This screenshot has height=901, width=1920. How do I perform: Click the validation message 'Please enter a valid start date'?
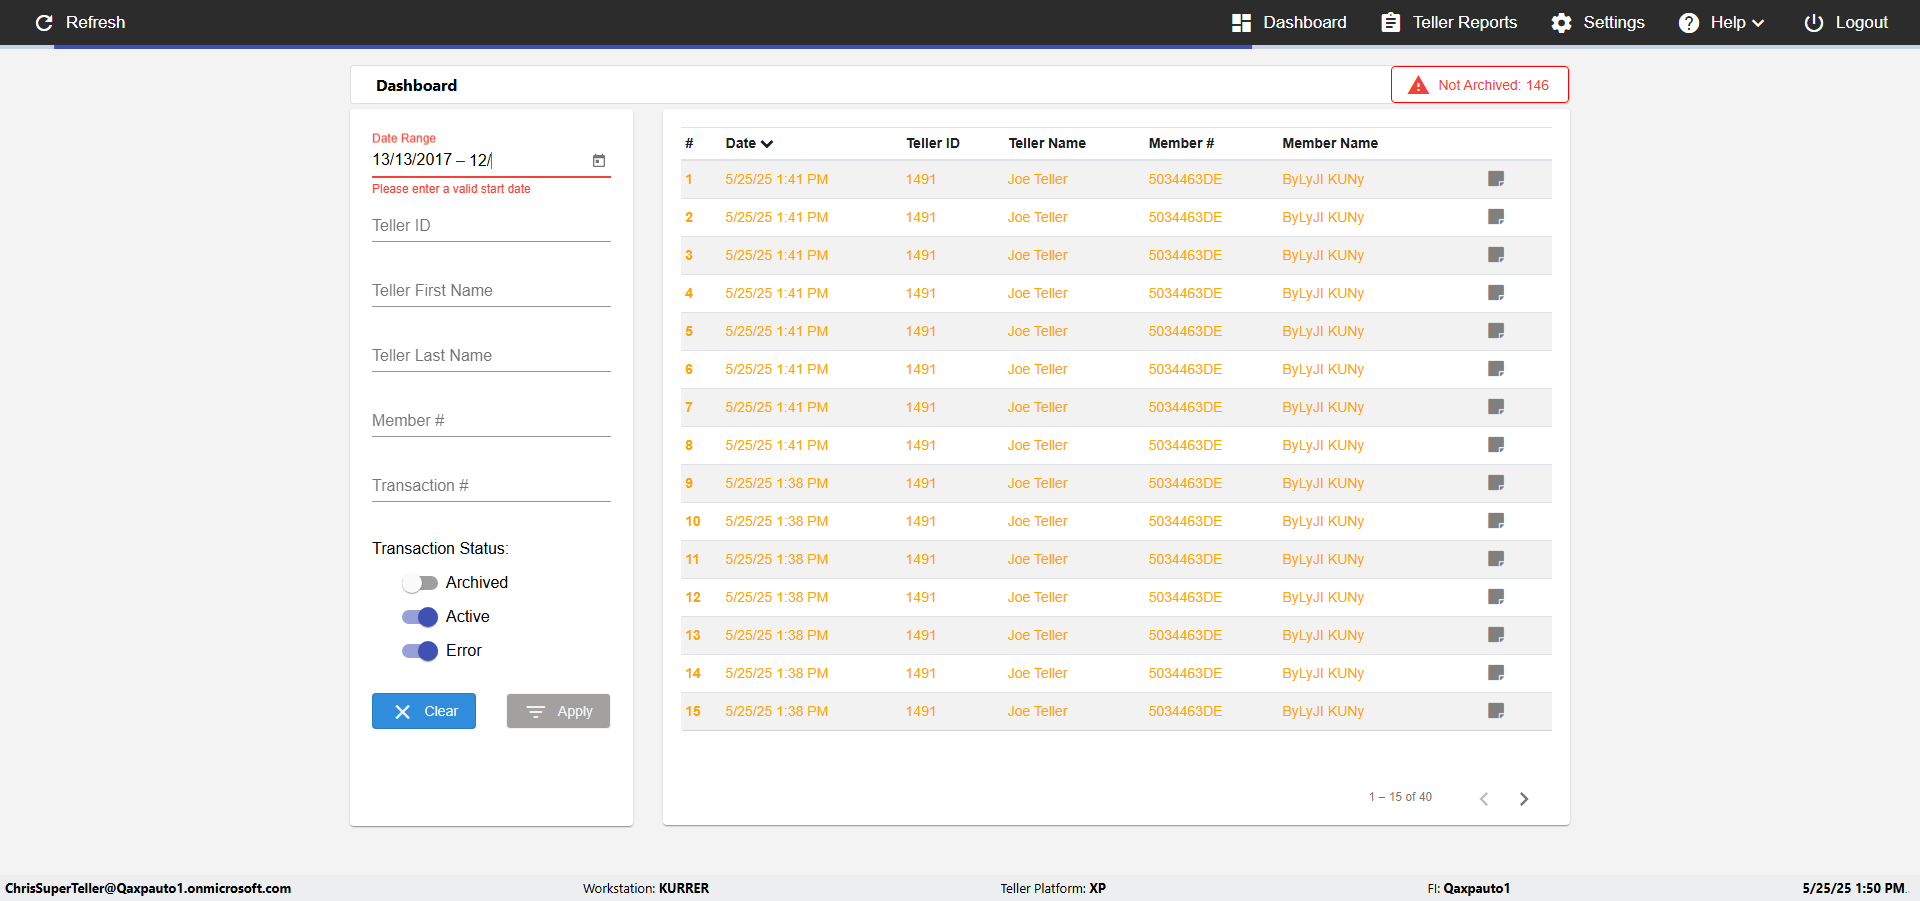[451, 189]
